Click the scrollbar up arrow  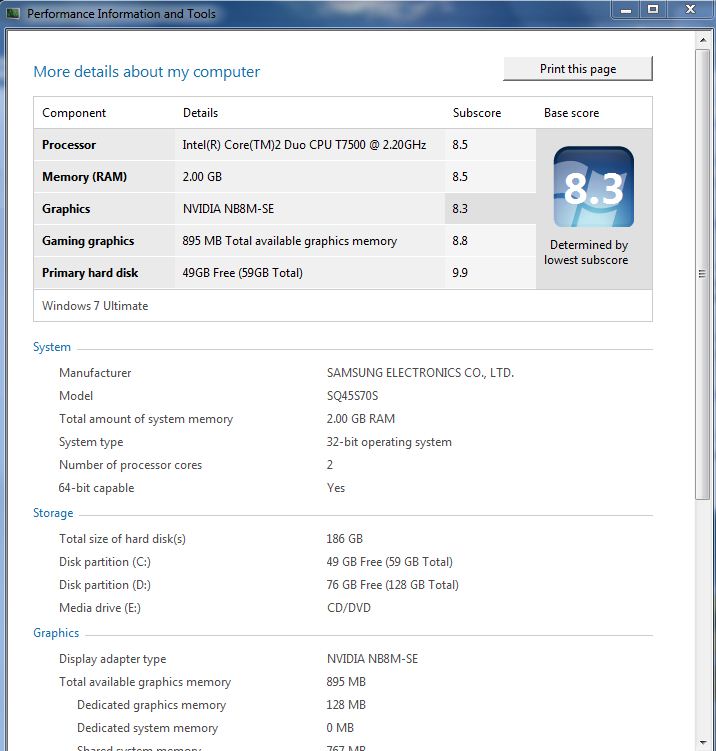703,40
